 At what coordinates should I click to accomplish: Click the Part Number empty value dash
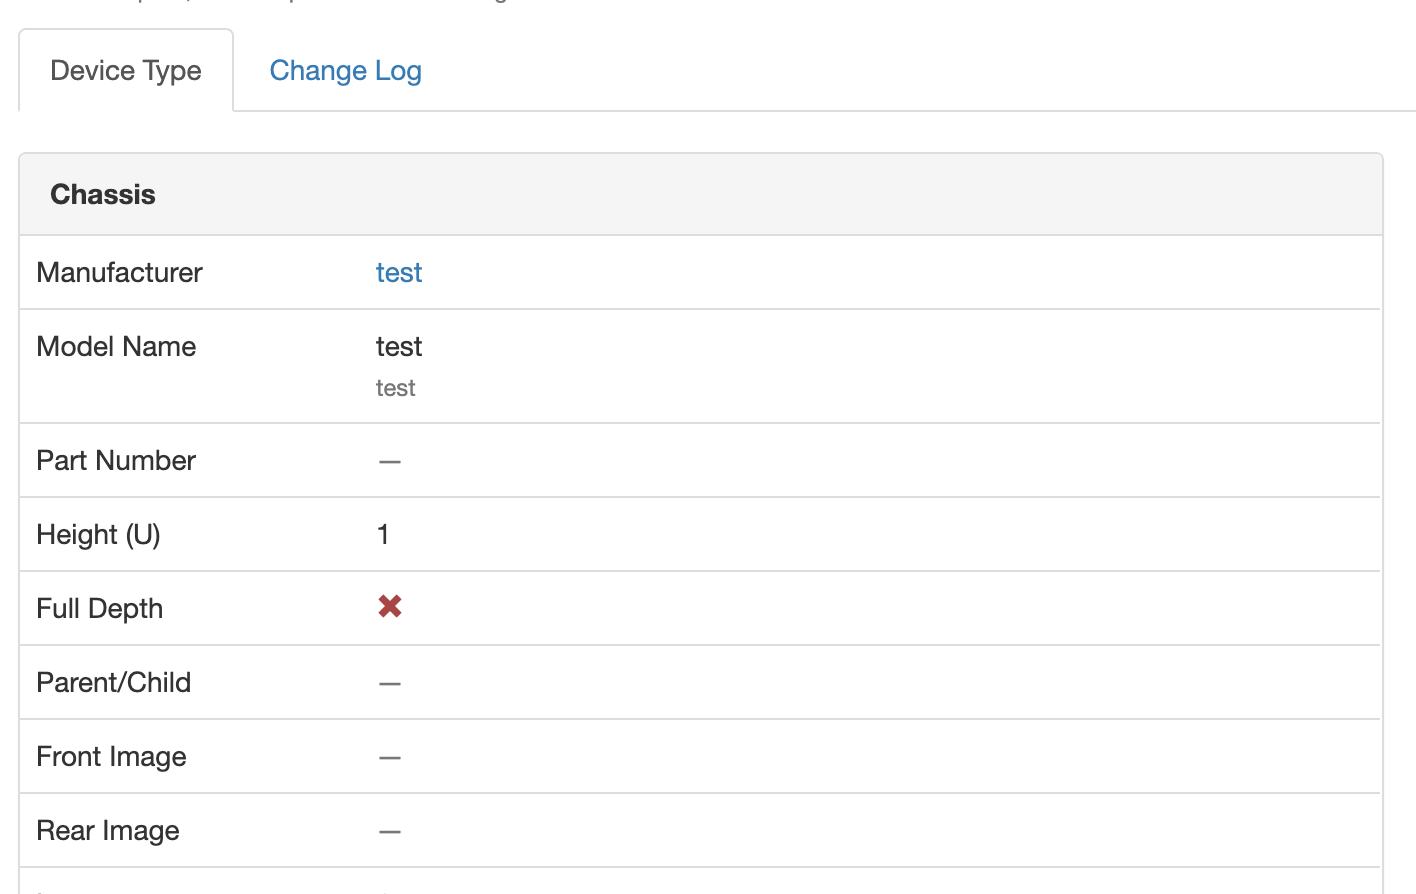[389, 461]
